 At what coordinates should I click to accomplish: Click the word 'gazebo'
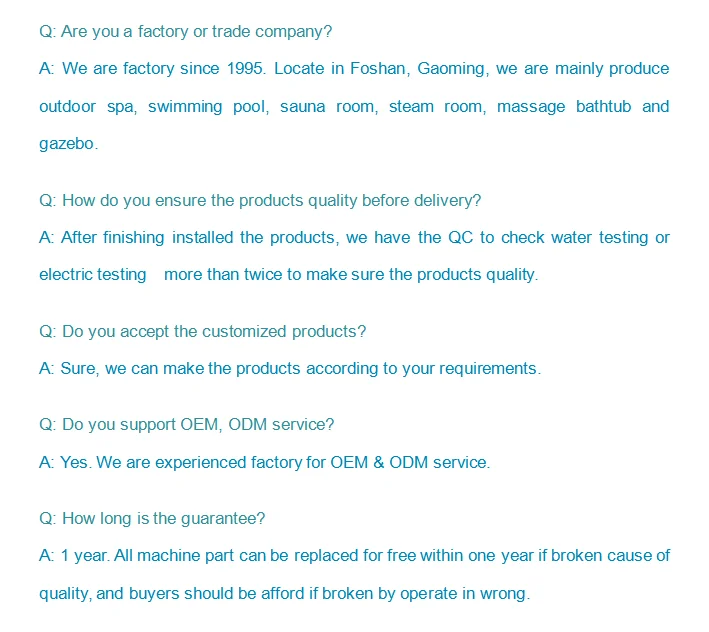(67, 144)
